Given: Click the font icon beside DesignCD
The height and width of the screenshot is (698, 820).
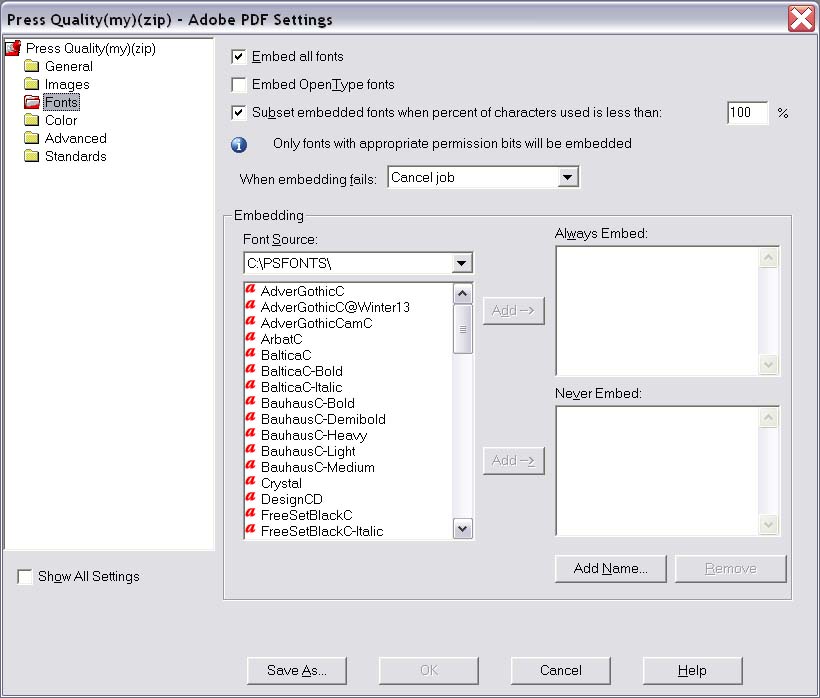Looking at the screenshot, I should (250, 497).
